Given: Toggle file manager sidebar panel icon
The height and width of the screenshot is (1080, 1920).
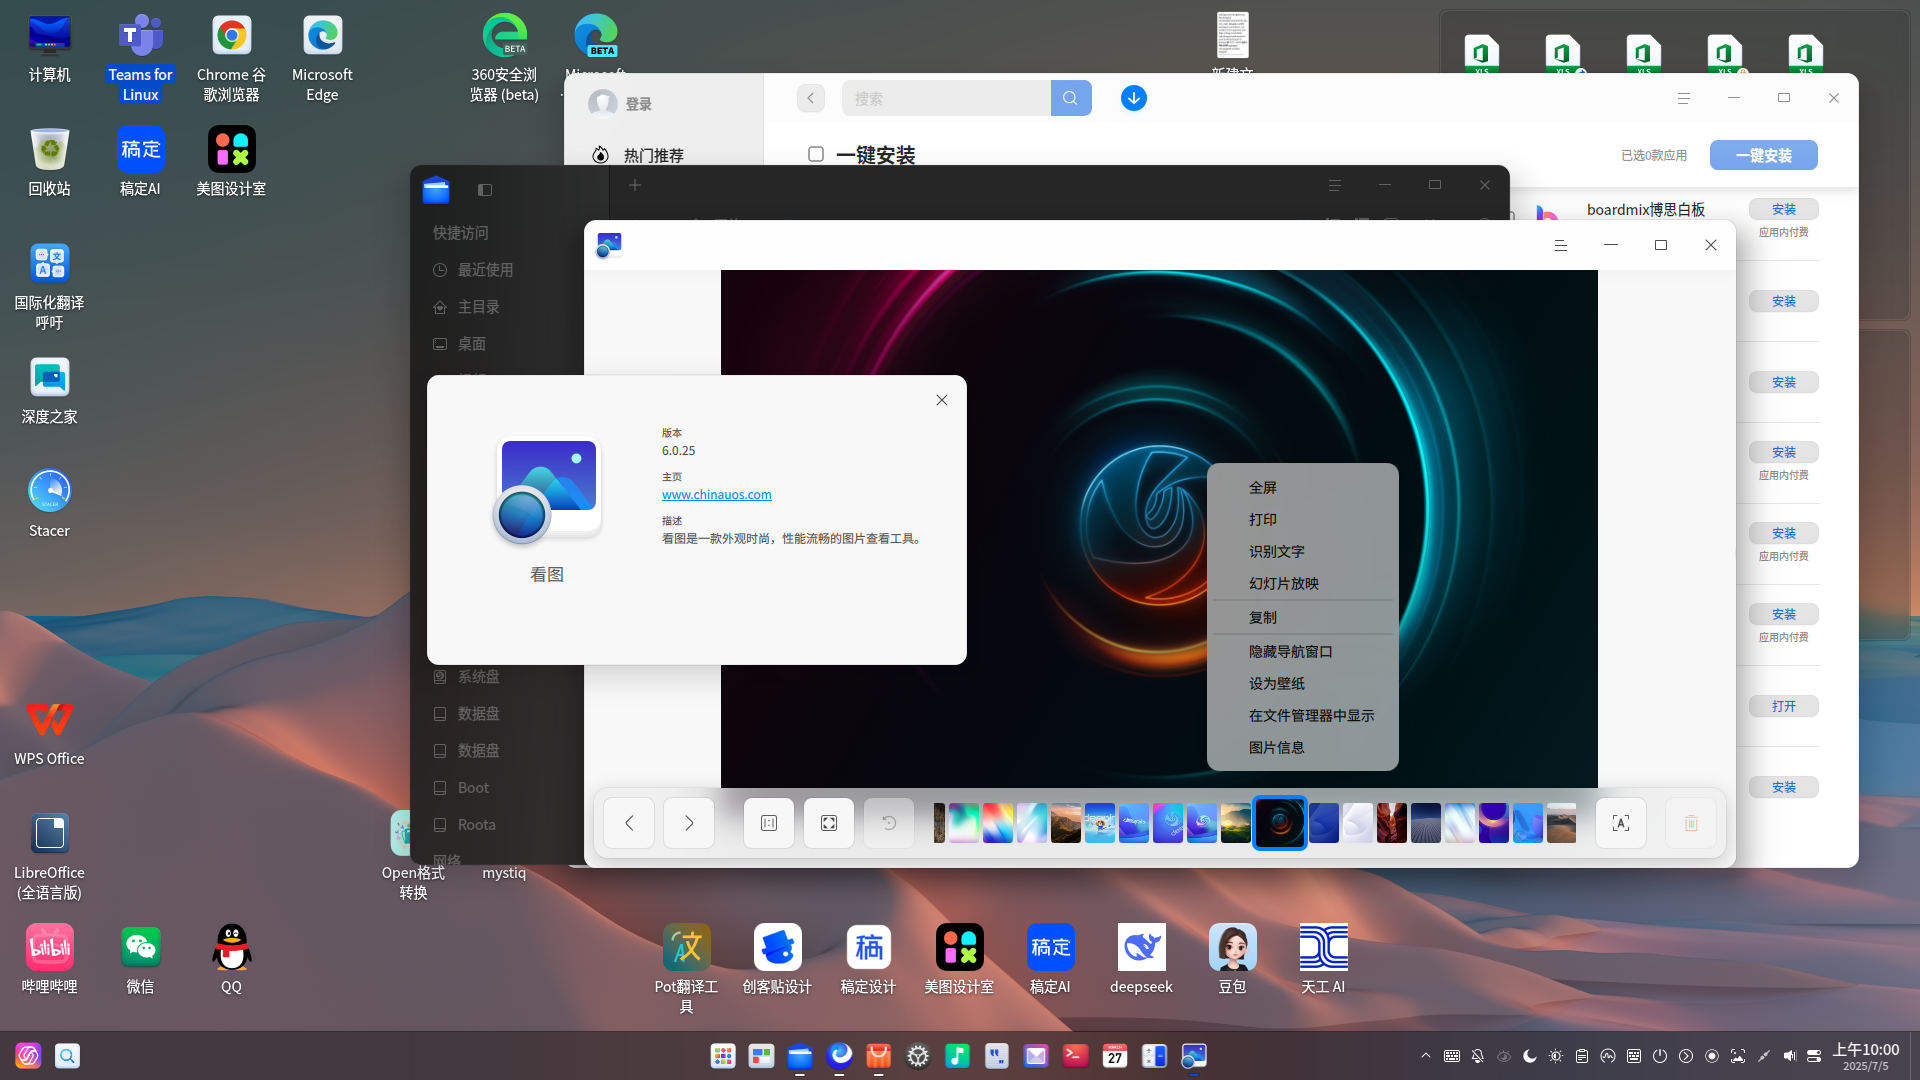Looking at the screenshot, I should coord(485,190).
